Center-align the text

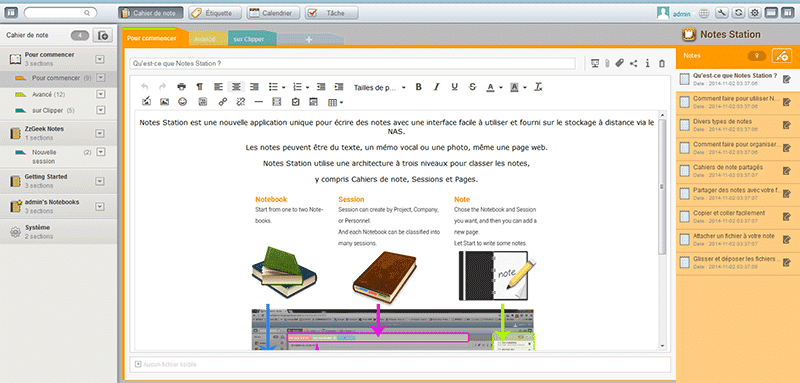click(236, 87)
